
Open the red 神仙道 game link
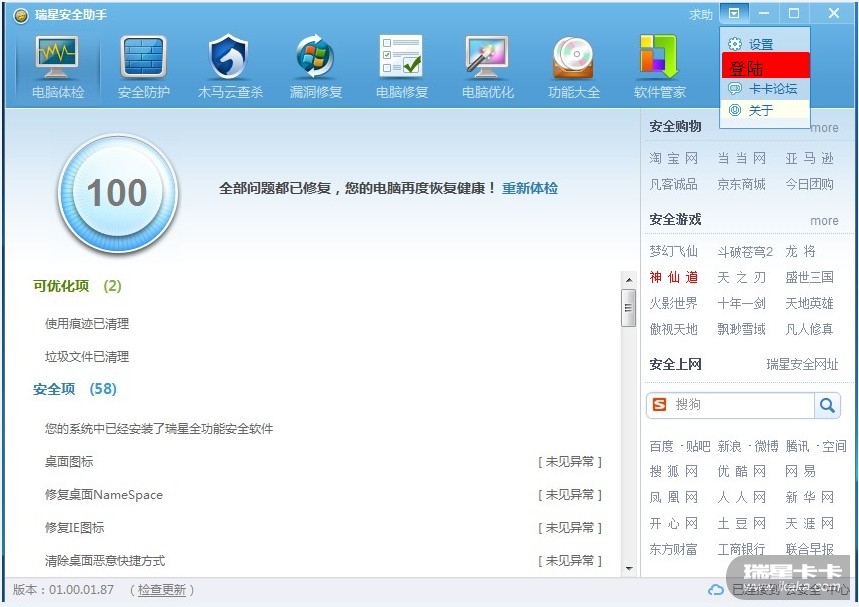pyautogui.click(x=673, y=277)
